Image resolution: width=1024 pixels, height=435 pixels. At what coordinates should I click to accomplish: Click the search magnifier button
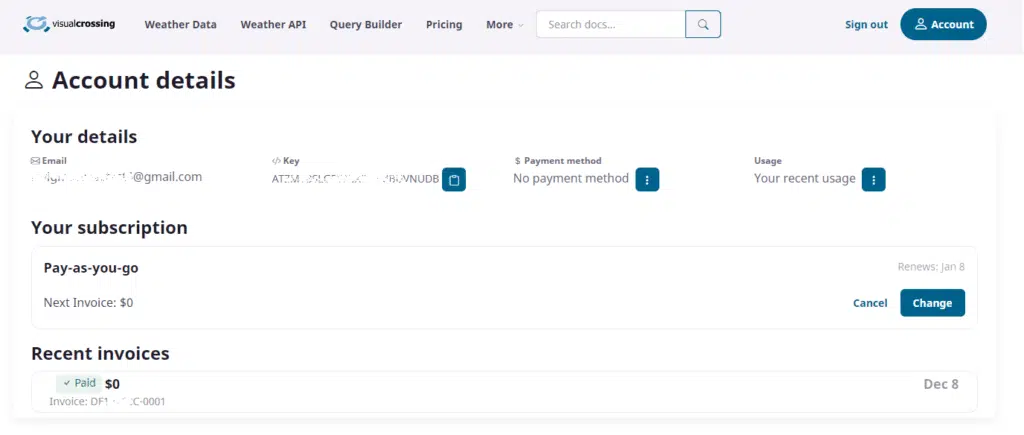pos(703,25)
